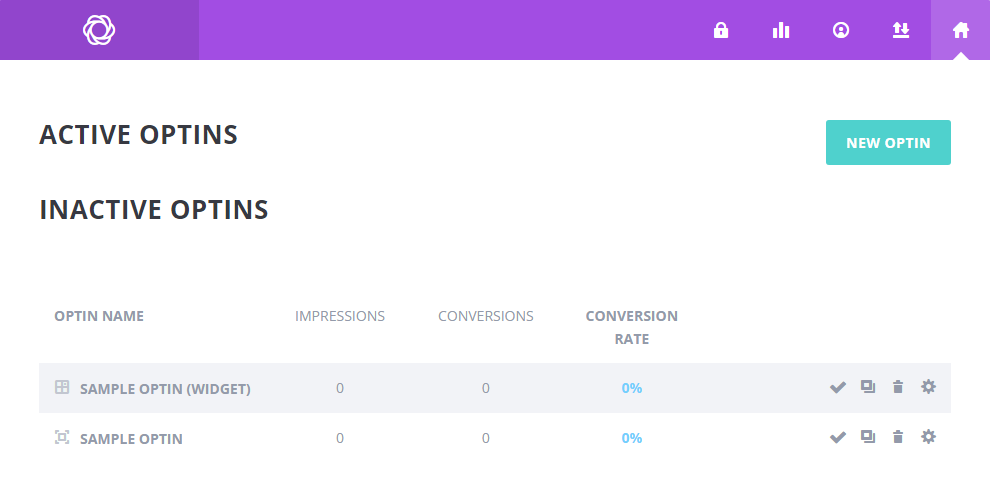Activate Sample Optin (Widget) with checkmark
This screenshot has width=990, height=490.
click(838, 388)
